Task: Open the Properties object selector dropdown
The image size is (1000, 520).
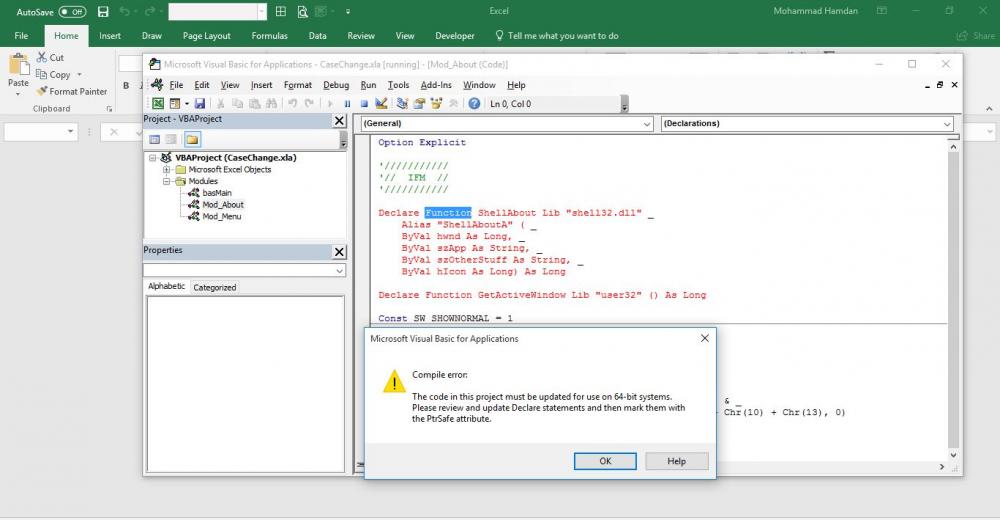Action: click(x=339, y=271)
